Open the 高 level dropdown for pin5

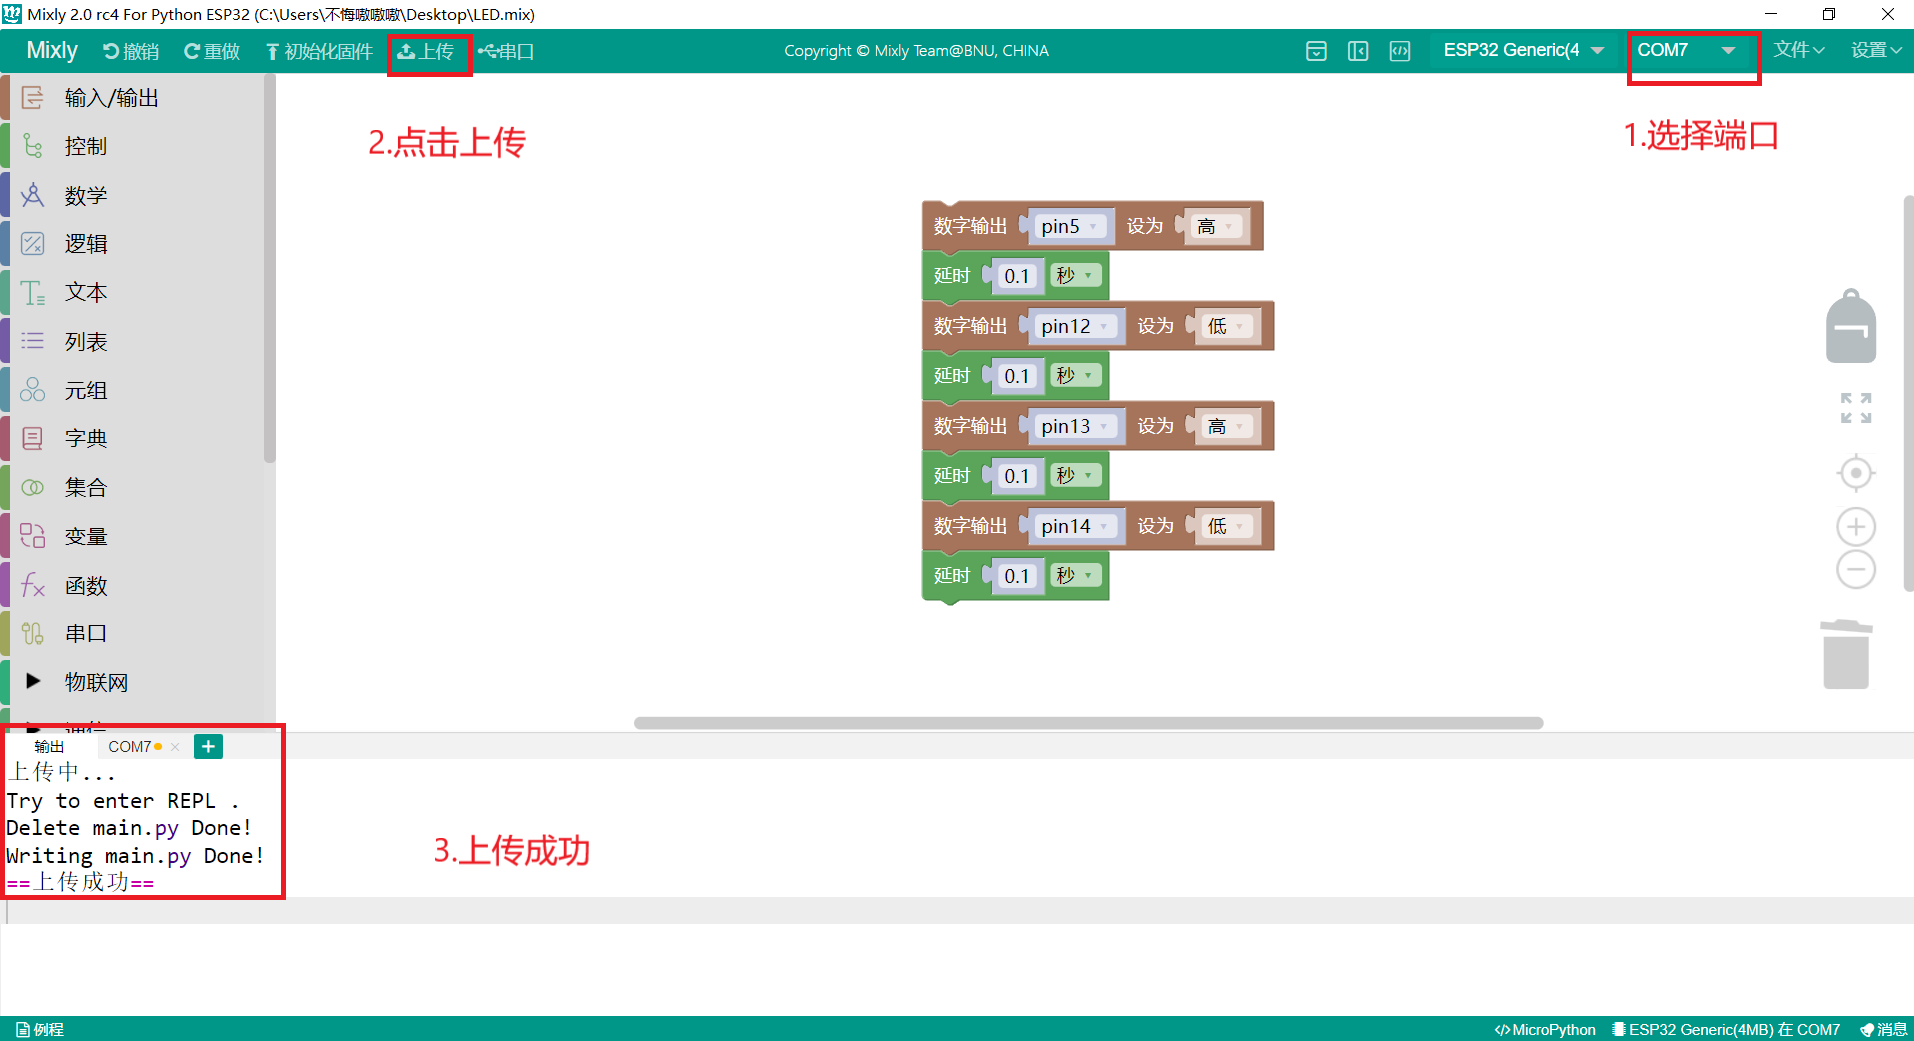pos(1216,226)
